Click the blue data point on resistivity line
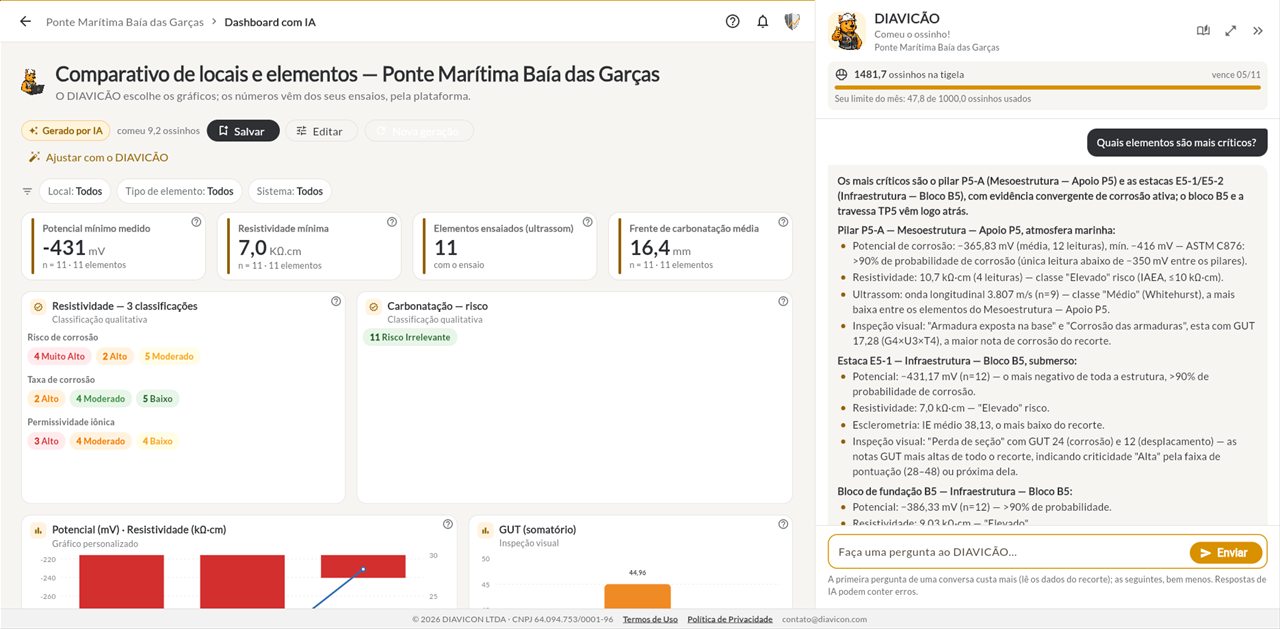This screenshot has width=1280, height=629. click(x=362, y=570)
